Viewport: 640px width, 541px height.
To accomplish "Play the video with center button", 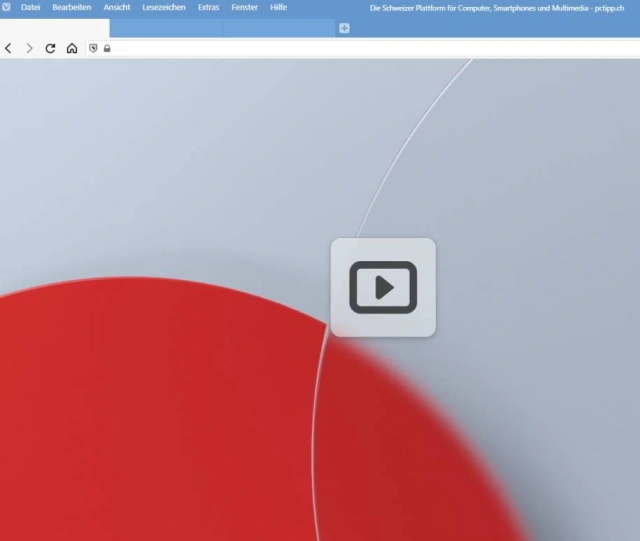I will pyautogui.click(x=383, y=287).
